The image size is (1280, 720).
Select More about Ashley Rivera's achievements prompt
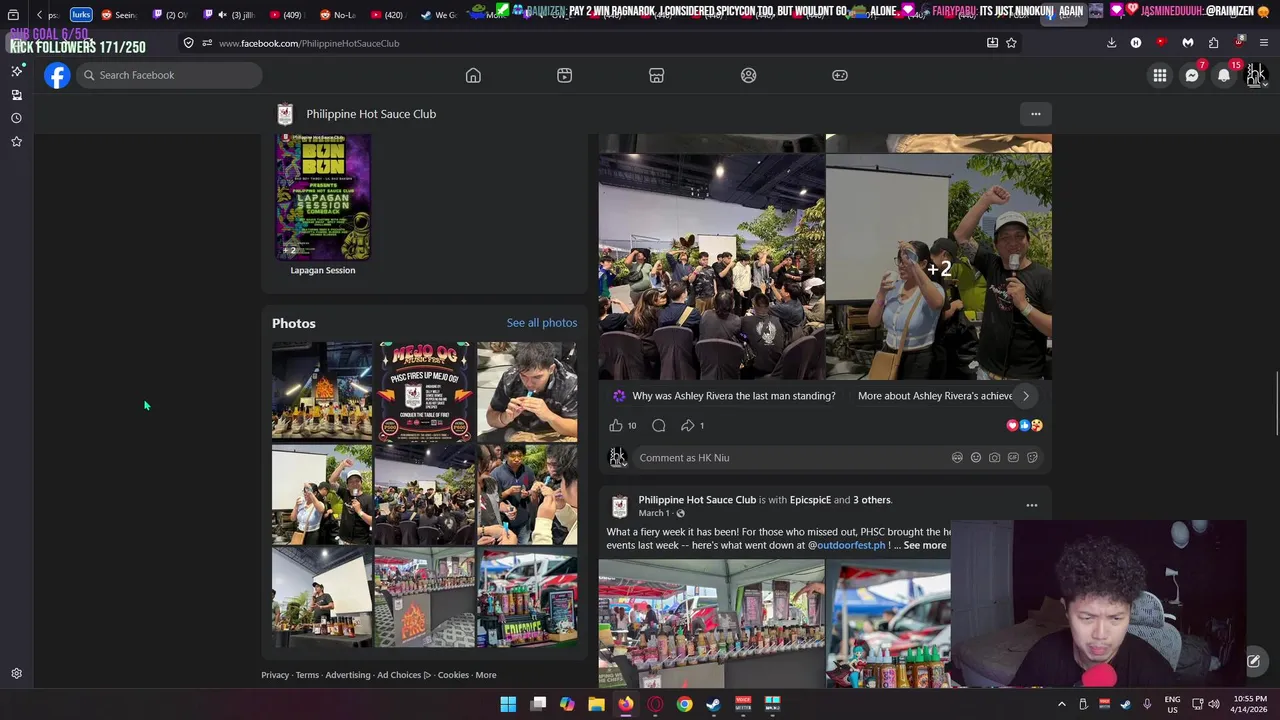[935, 396]
